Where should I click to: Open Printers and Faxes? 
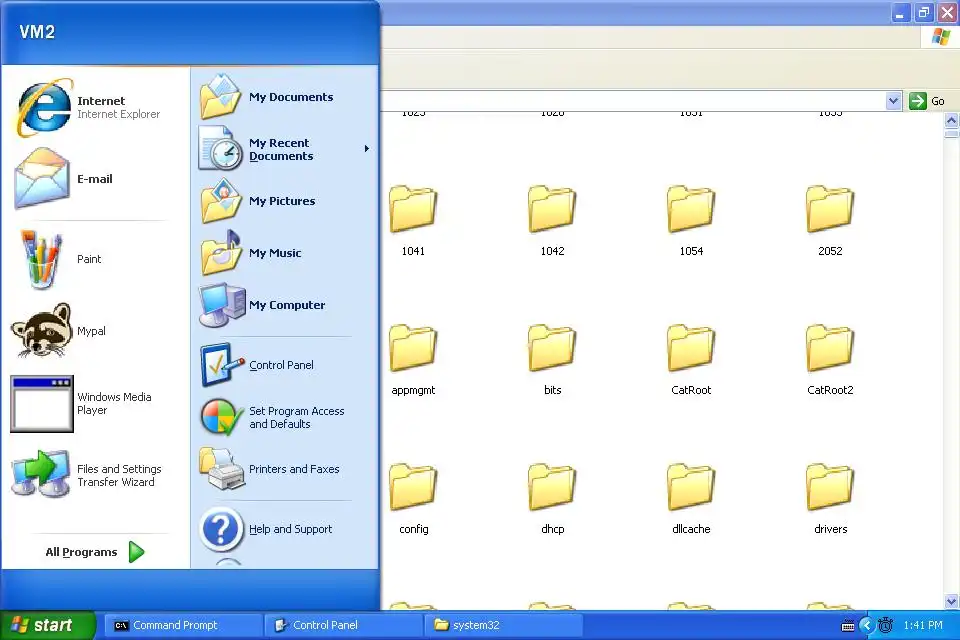283,469
